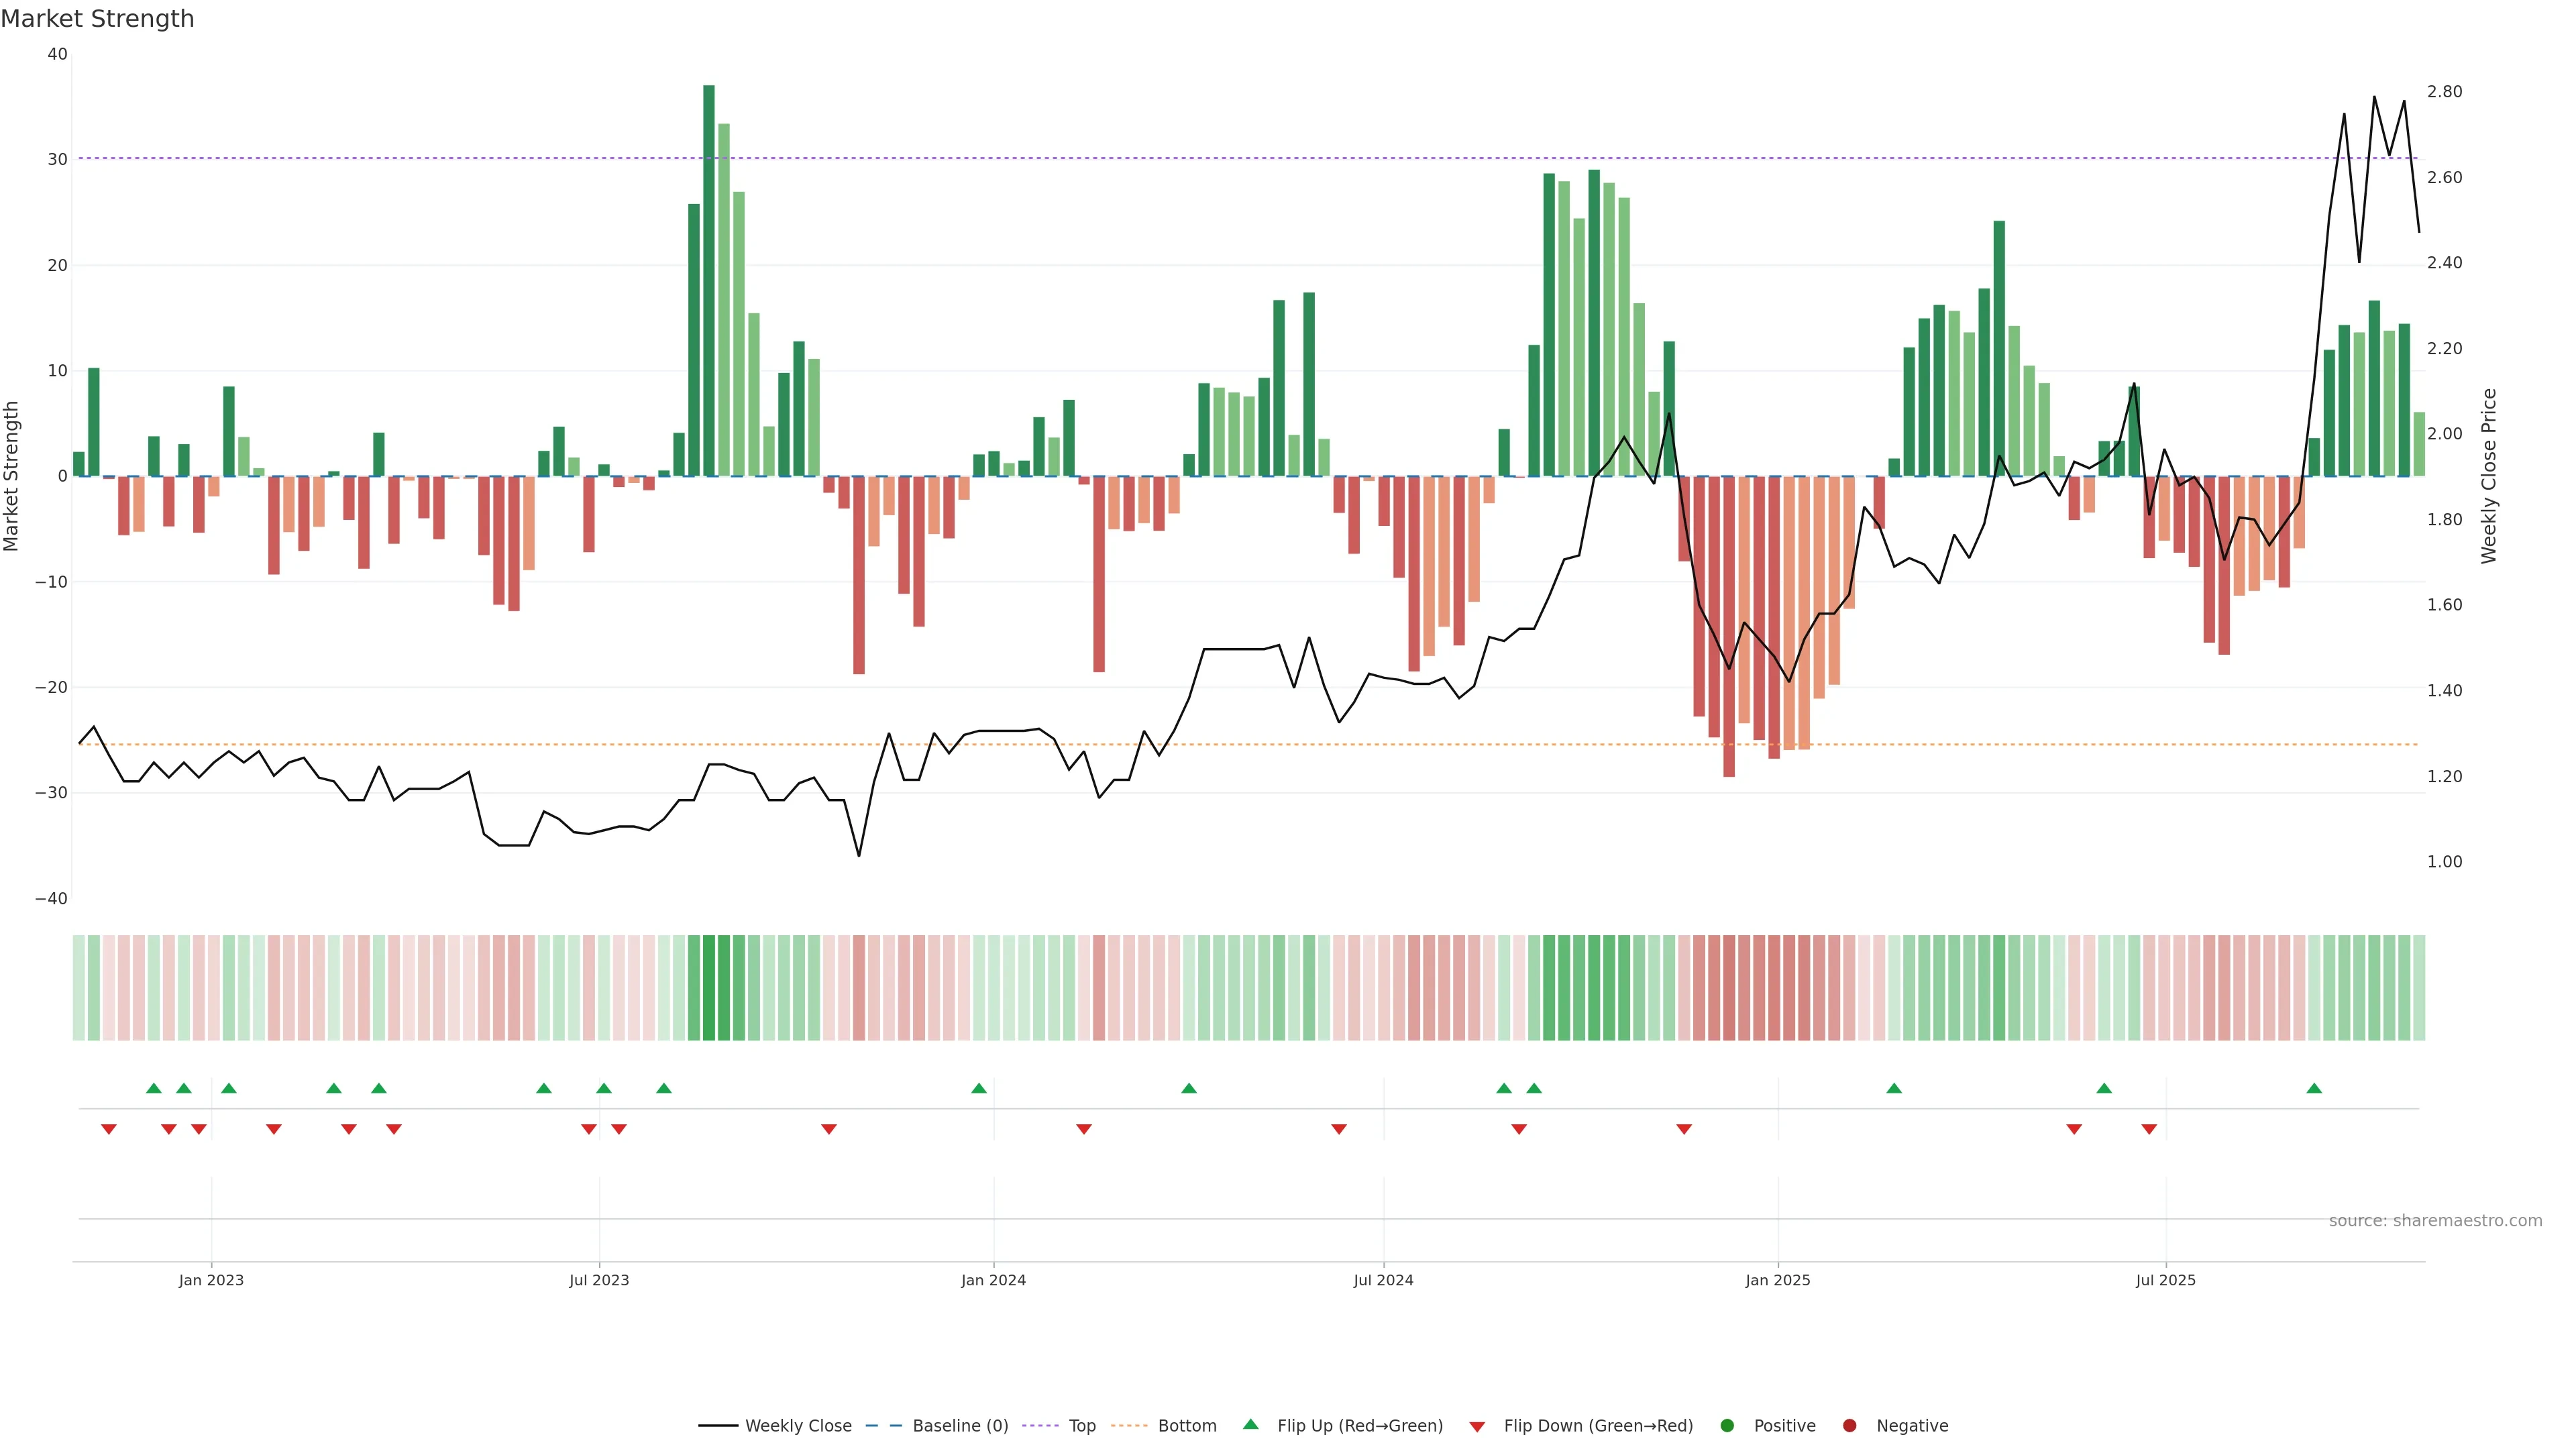2576x1449 pixels.
Task: Toggle the Flip Down (Green→Red) legend label
Action: (x=1598, y=1426)
